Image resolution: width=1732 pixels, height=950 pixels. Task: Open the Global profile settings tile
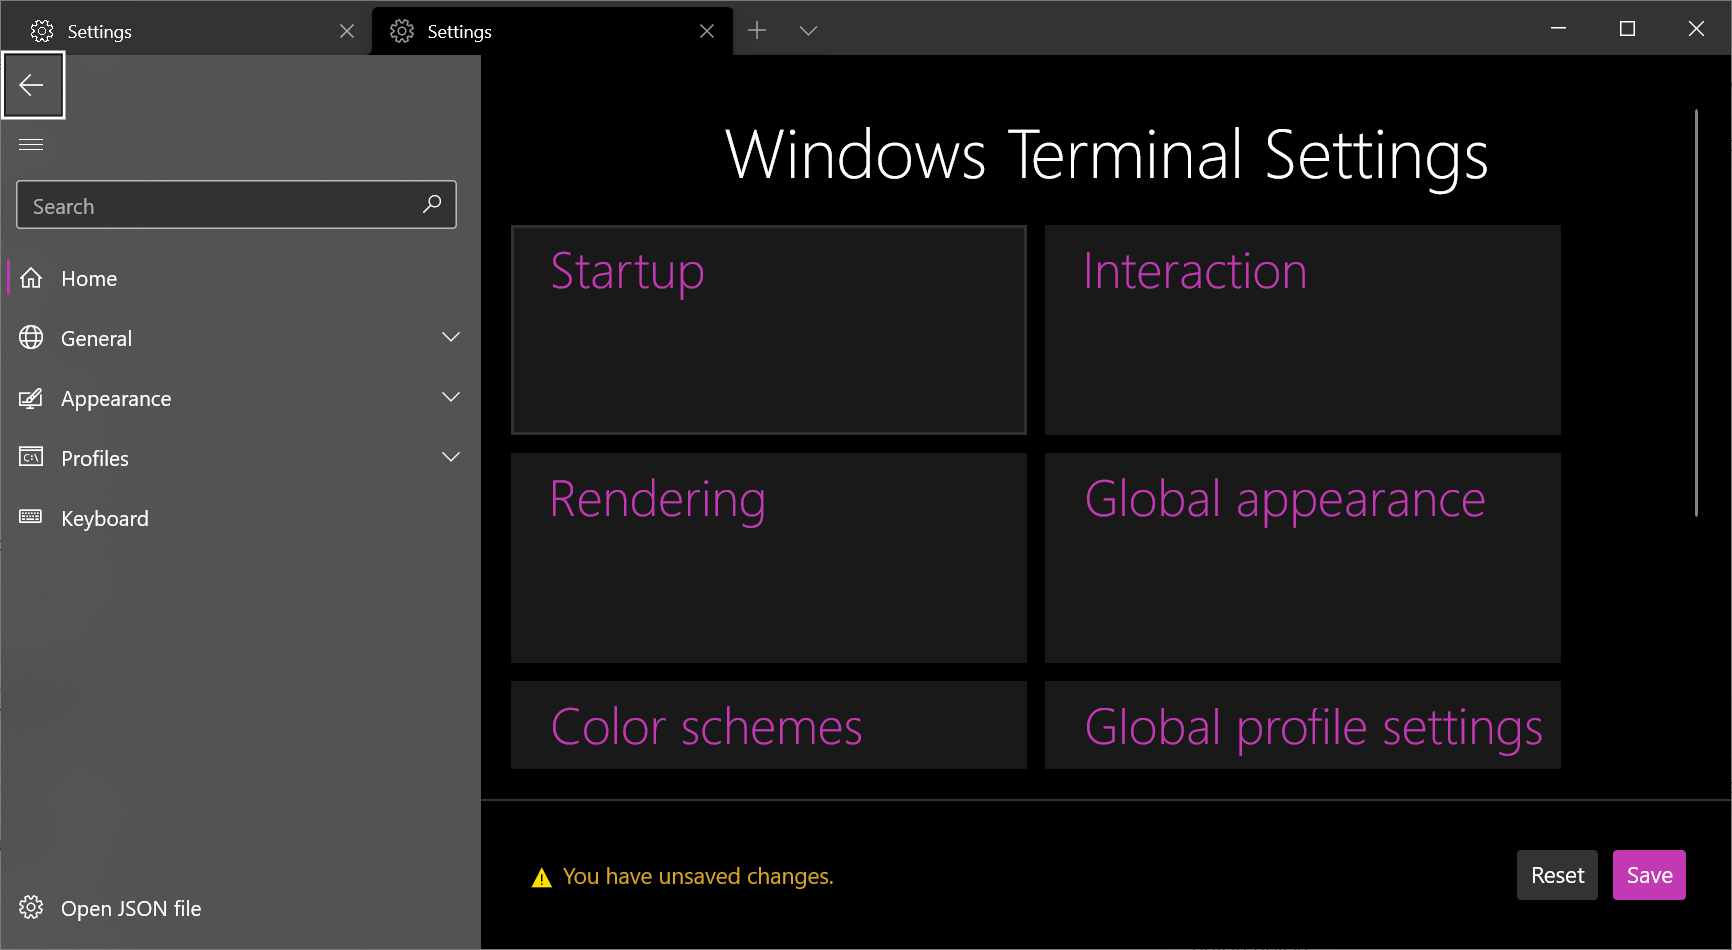(x=1303, y=725)
